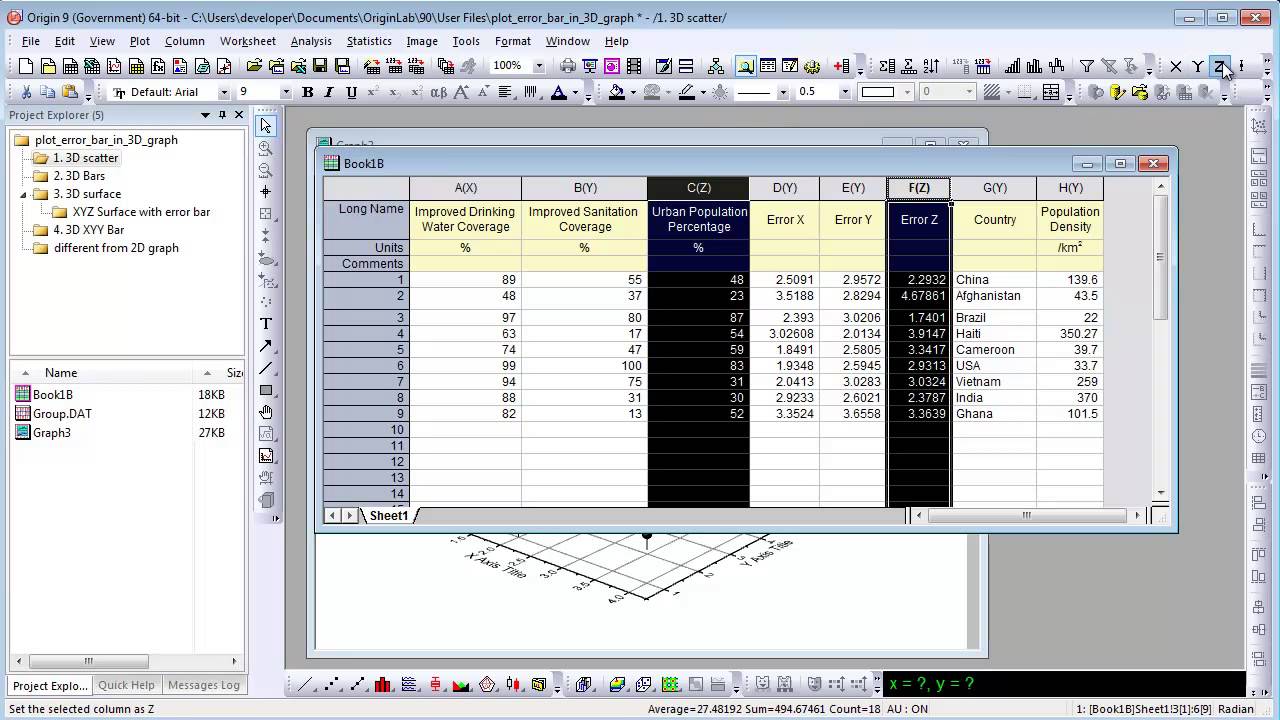Click the Greek symbols αβ icon

click(x=439, y=92)
